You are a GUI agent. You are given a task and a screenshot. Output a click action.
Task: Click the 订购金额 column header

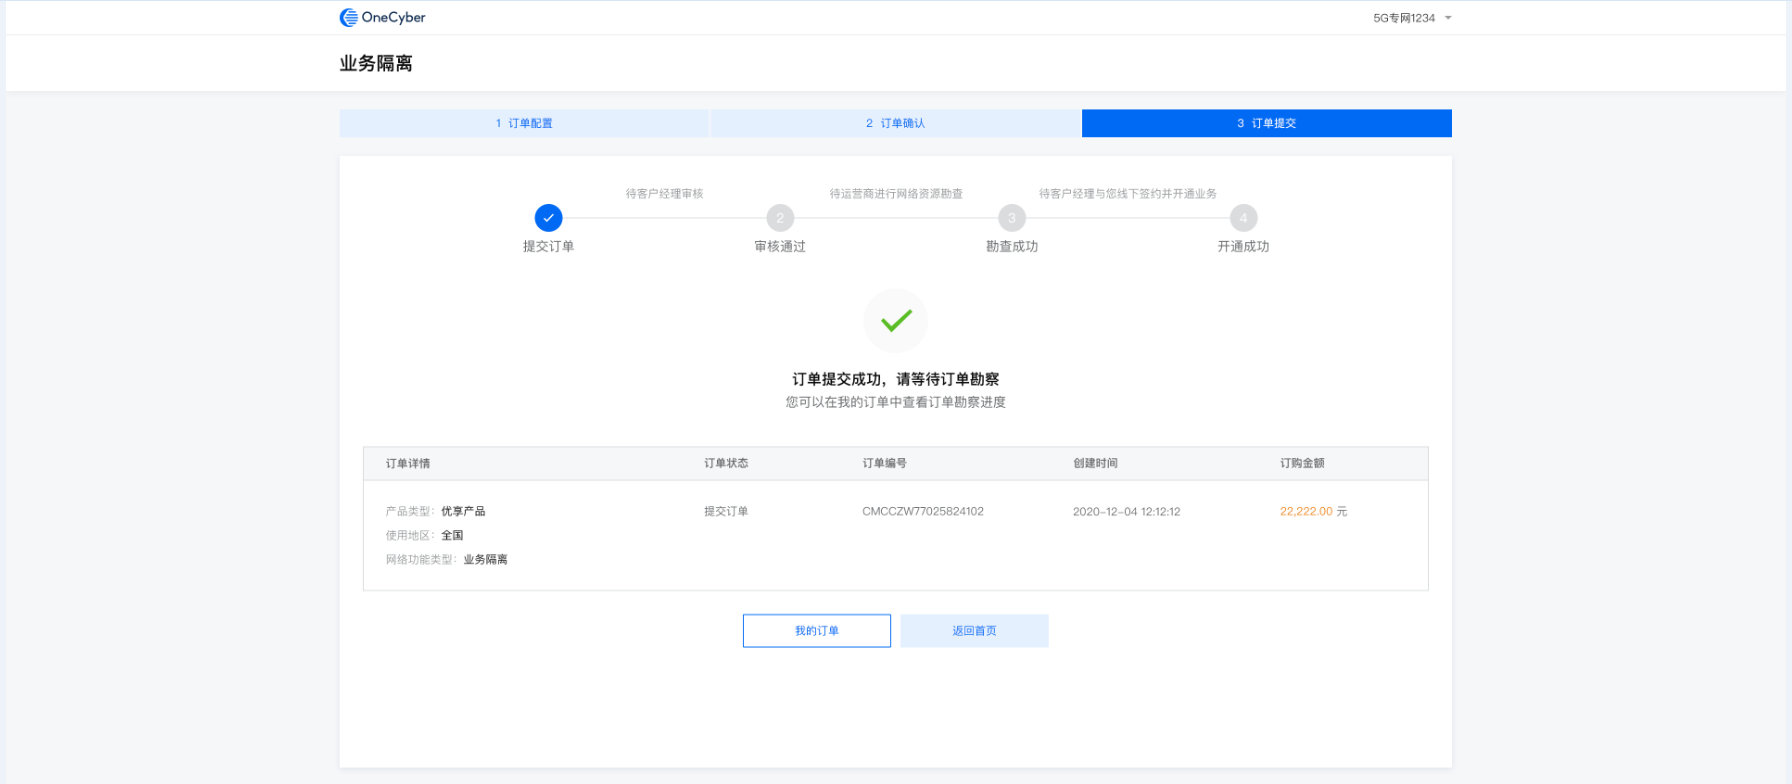click(x=1302, y=463)
